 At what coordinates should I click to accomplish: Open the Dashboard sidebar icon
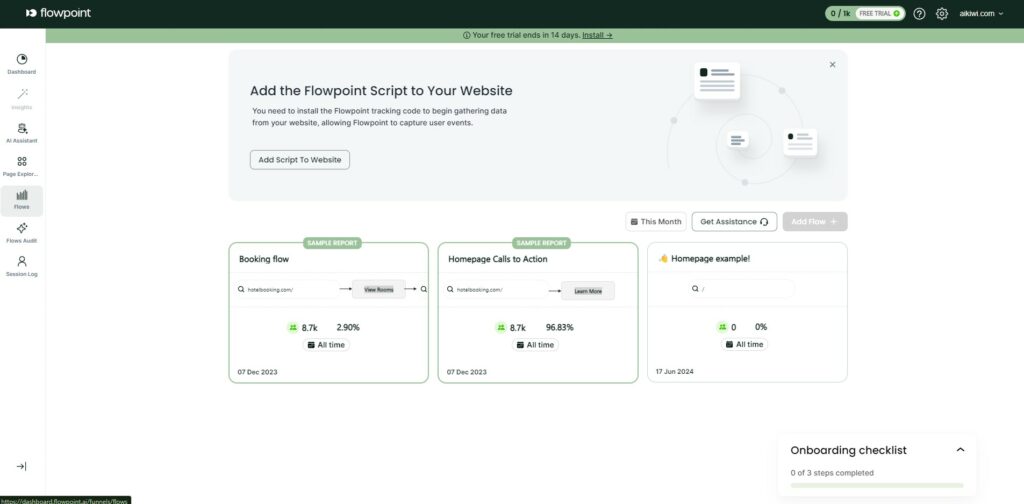pos(22,59)
